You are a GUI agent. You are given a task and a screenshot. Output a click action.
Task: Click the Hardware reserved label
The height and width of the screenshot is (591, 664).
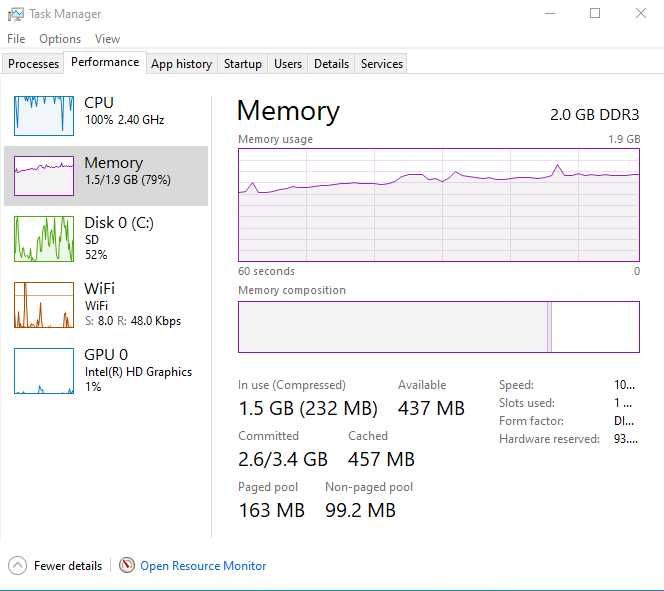(549, 439)
